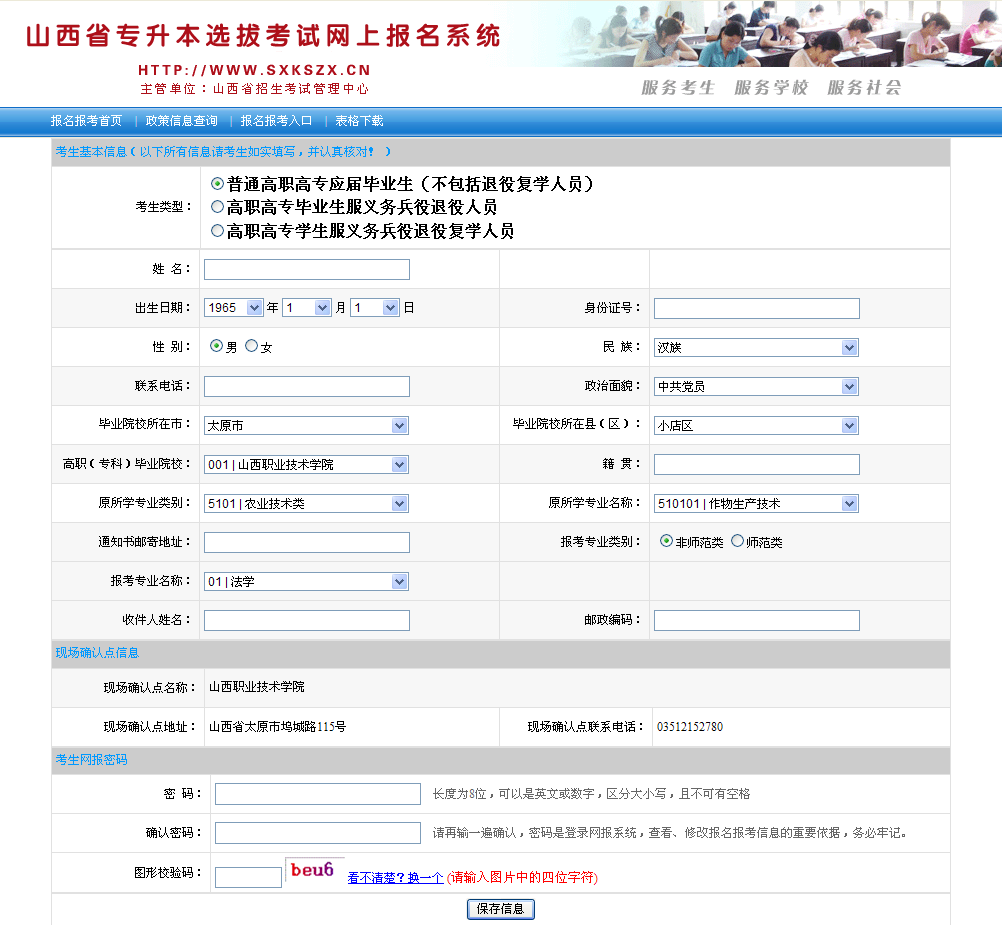Screen dimensions: 1002x925
Task: Click the 密码 password input field
Action: point(317,794)
